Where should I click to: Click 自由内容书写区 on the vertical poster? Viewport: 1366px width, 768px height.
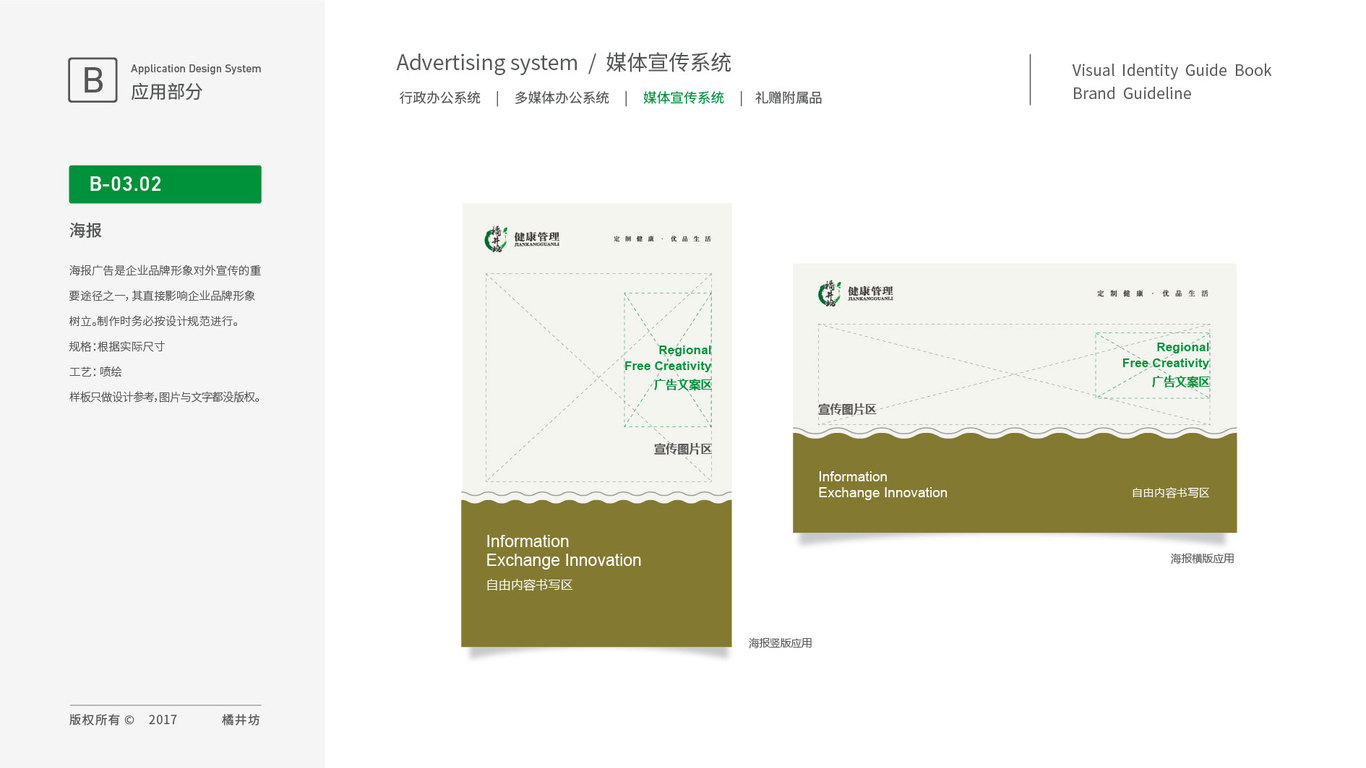click(x=529, y=585)
